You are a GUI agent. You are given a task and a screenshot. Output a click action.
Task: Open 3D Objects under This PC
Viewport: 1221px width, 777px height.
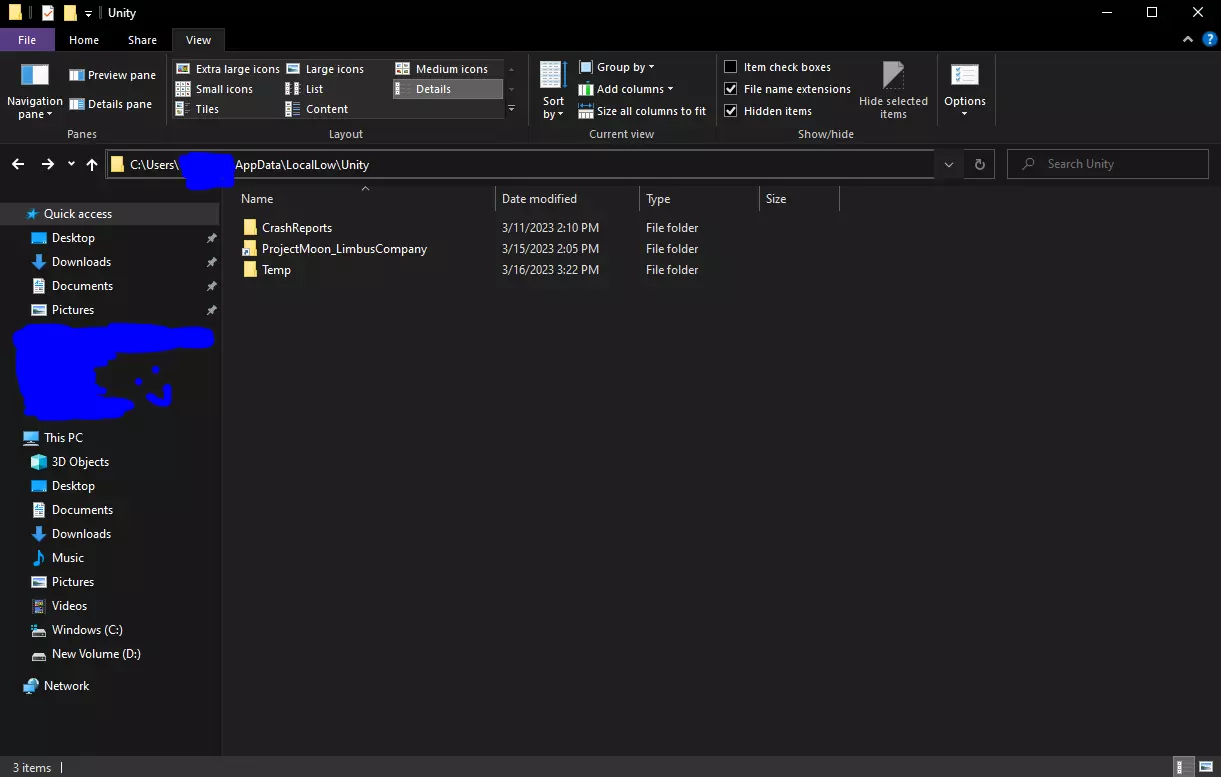pyautogui.click(x=80, y=462)
